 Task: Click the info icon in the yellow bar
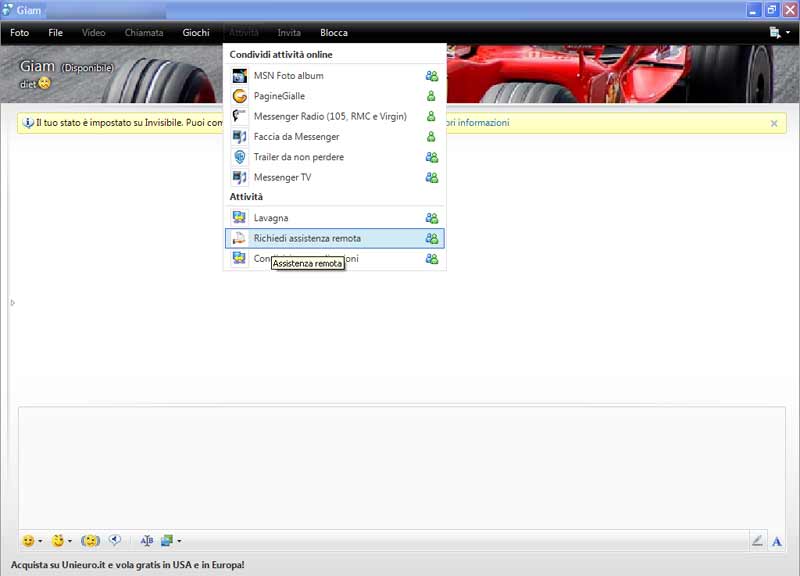click(x=29, y=123)
